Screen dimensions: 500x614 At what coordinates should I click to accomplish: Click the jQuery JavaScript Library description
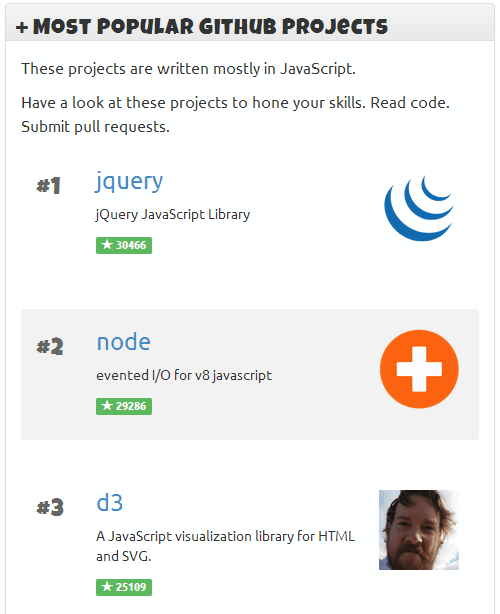173,215
